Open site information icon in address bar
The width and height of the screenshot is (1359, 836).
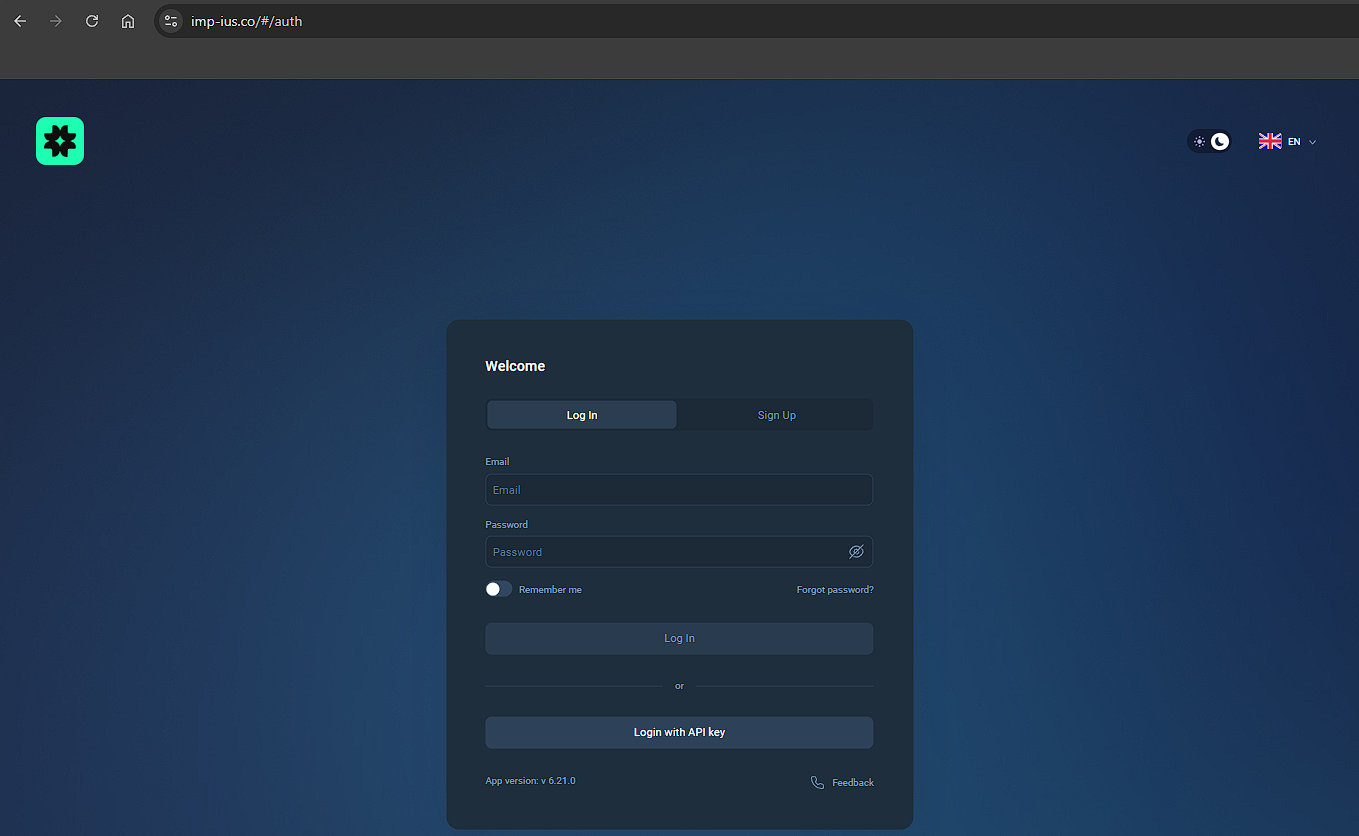[x=171, y=21]
